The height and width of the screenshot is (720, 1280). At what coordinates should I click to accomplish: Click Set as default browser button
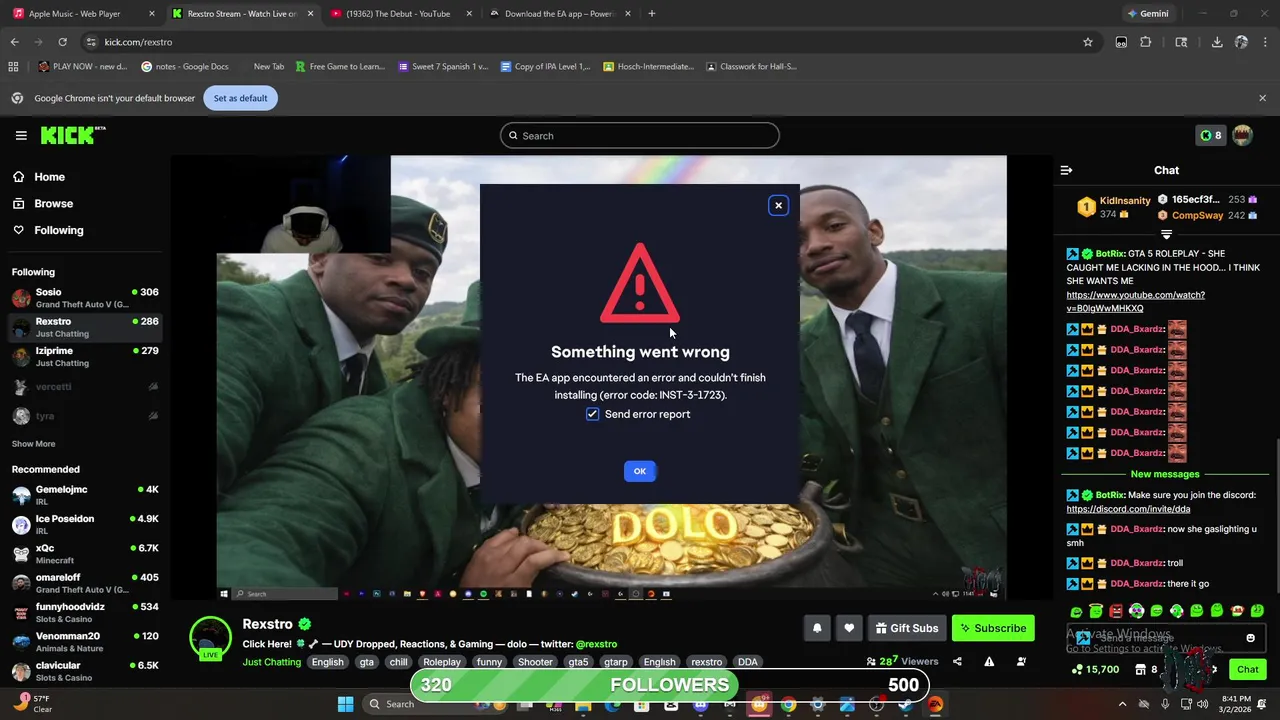(x=240, y=98)
